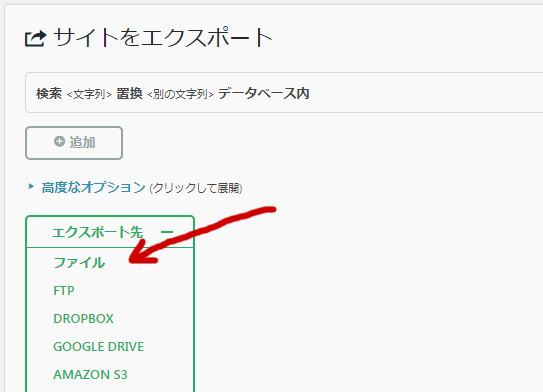The image size is (543, 392).
Task: Click the 検索 <文字列> search string field
Action: coord(74,93)
